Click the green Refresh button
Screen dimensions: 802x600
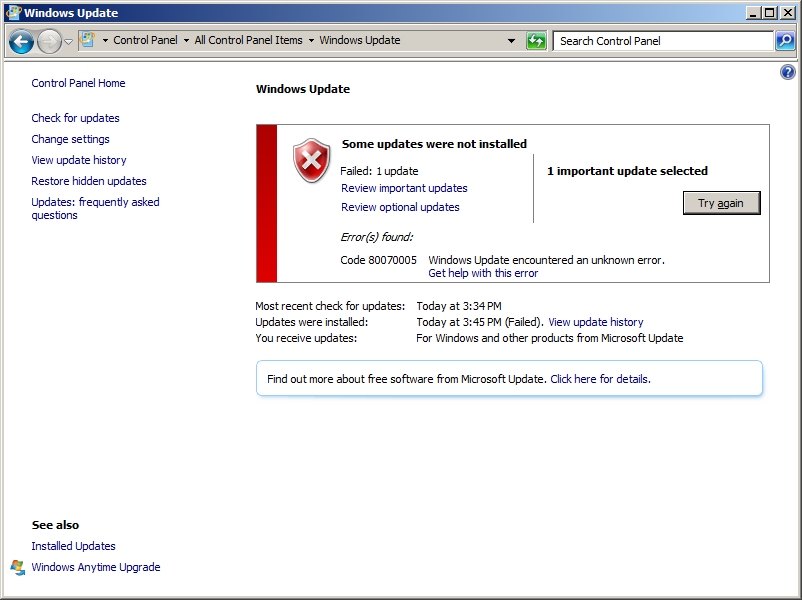coord(536,41)
